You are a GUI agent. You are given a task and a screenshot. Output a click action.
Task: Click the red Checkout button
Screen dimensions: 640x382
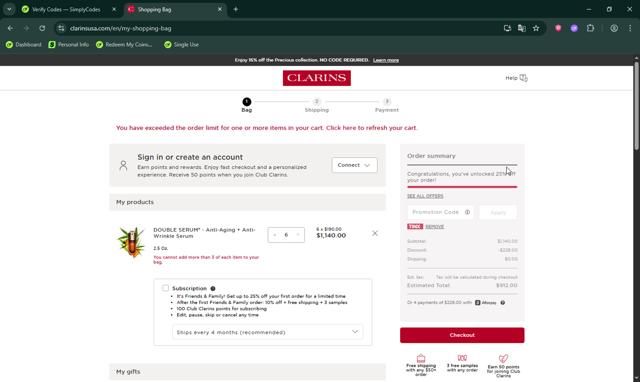pyautogui.click(x=462, y=335)
